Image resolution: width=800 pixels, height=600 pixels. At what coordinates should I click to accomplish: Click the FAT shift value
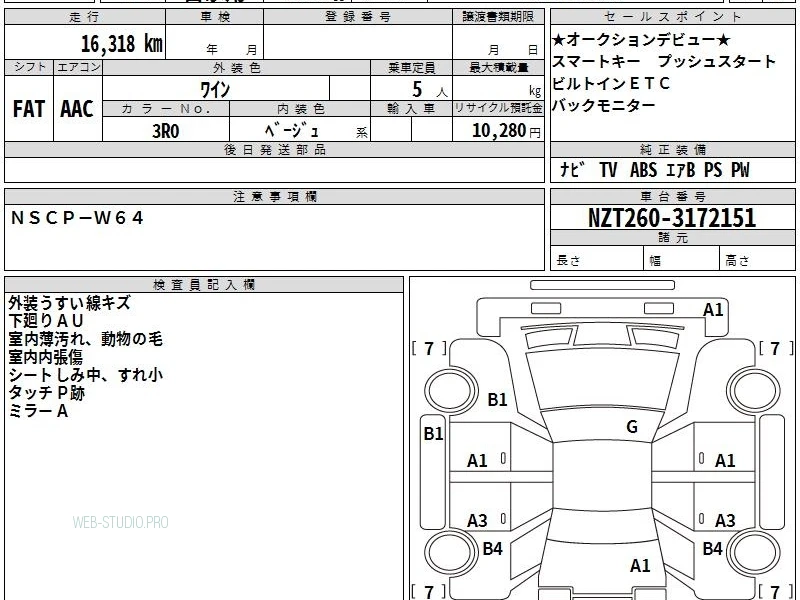pos(29,109)
